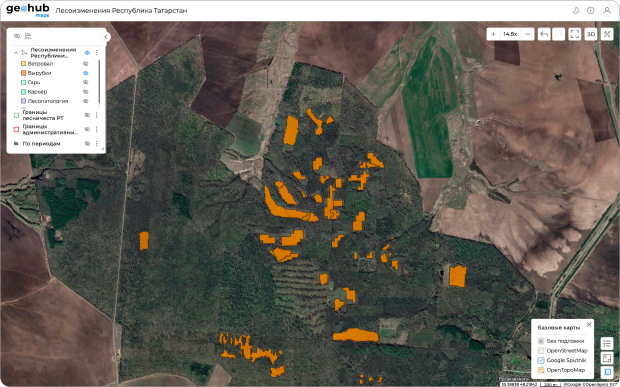Open the map tools wrench icon
This screenshot has width=620, height=387.
pos(607,34)
